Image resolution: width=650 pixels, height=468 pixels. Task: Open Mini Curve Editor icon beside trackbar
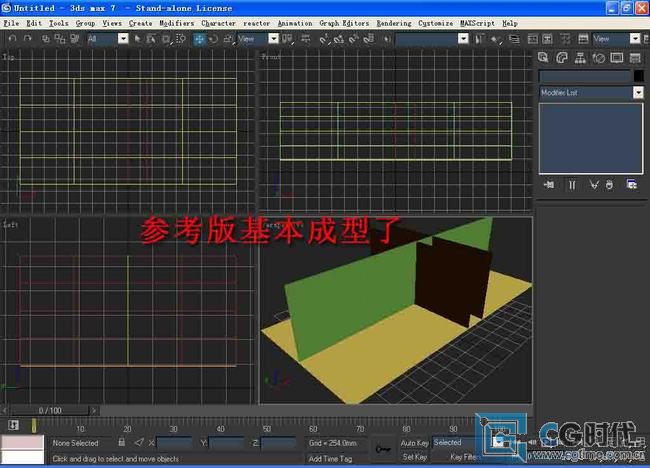pyautogui.click(x=13, y=425)
